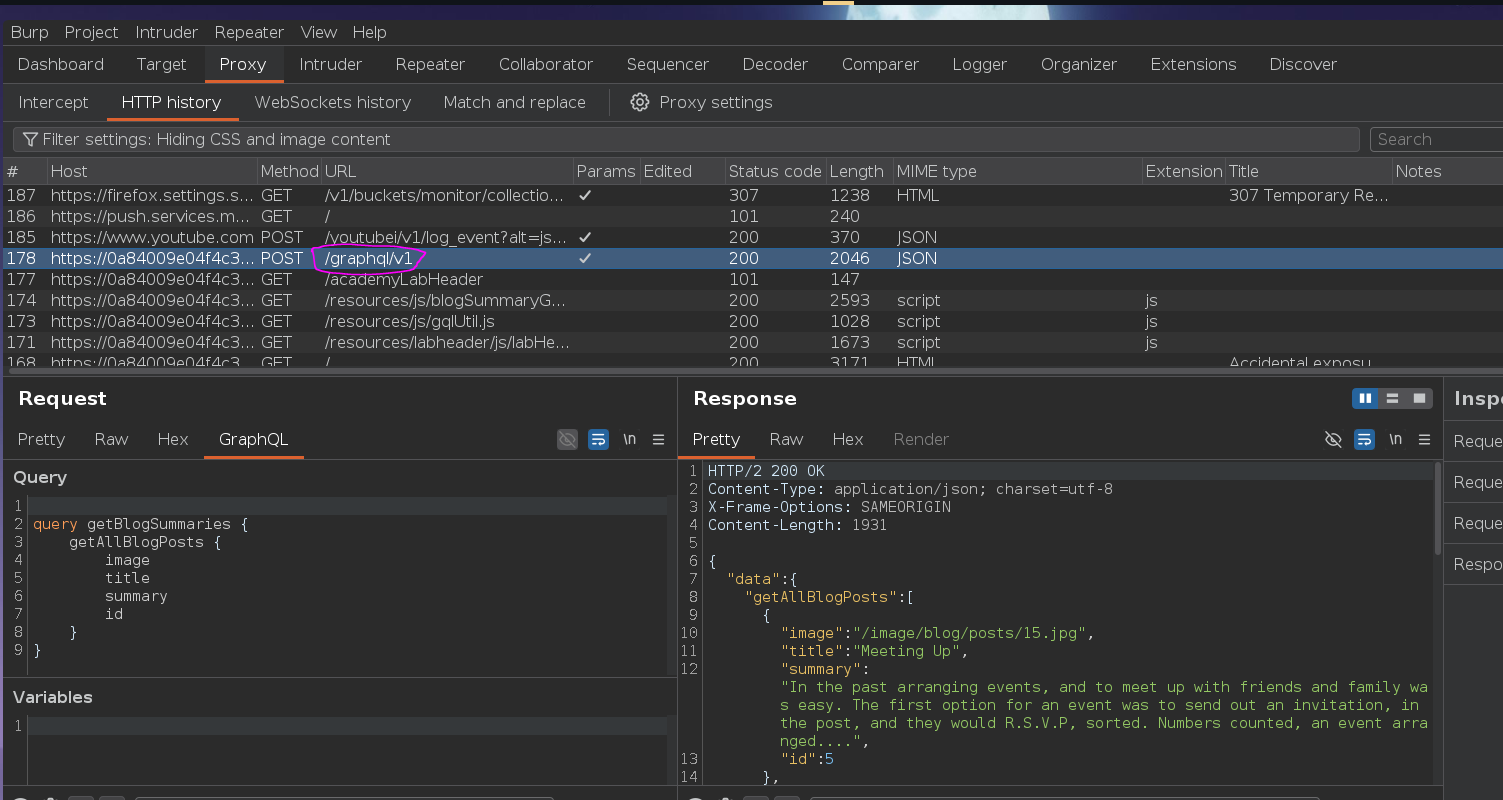Select combined tabbed layout icon
This screenshot has width=1503, height=800.
pyautogui.click(x=1419, y=398)
